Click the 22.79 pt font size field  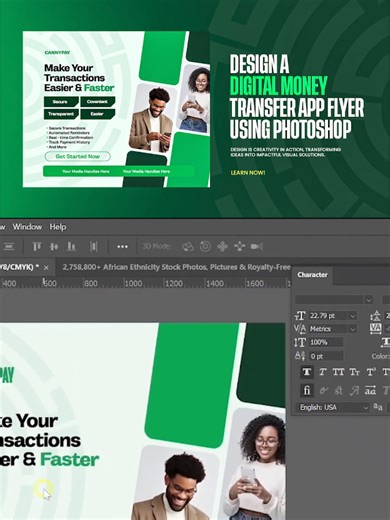[329, 316]
